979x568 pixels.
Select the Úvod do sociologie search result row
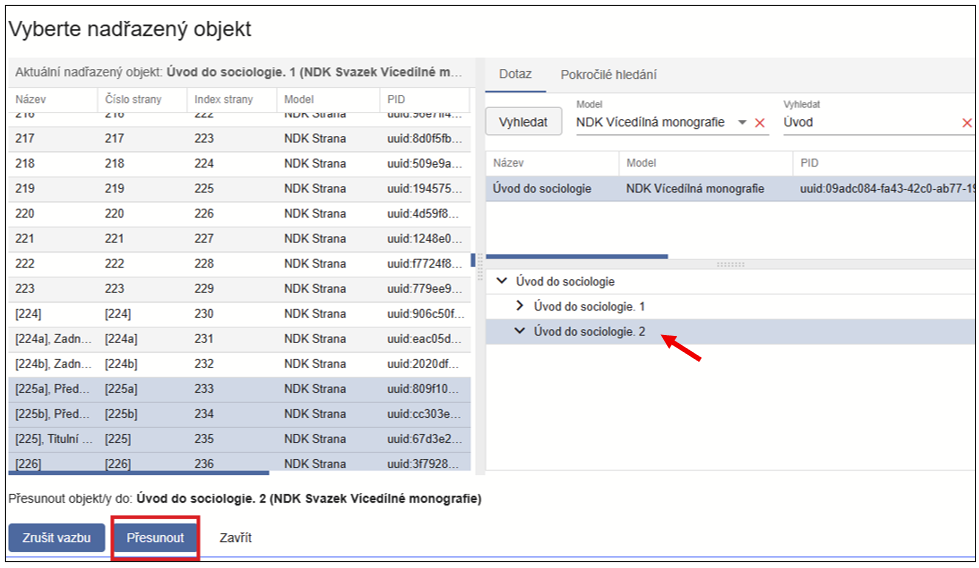pos(542,188)
